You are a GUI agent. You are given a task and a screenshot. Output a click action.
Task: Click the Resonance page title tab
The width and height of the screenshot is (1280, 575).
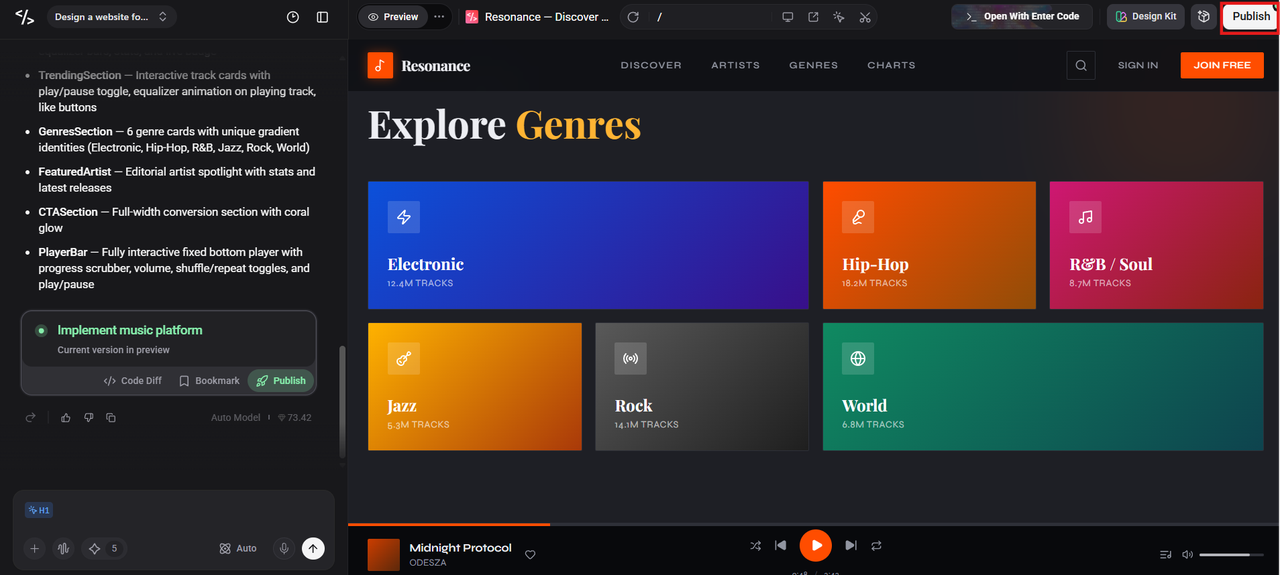tap(537, 17)
